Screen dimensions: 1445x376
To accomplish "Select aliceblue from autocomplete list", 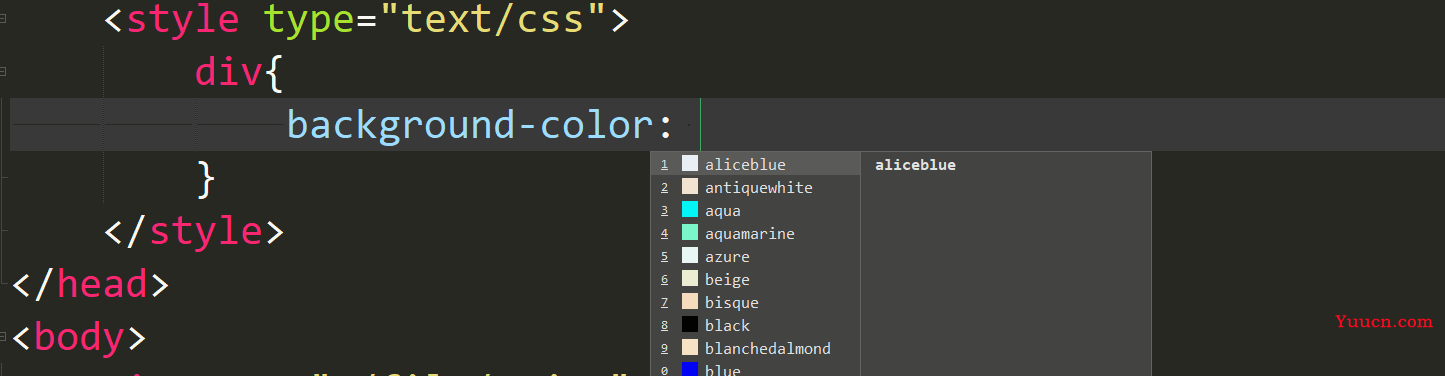I will [755, 164].
